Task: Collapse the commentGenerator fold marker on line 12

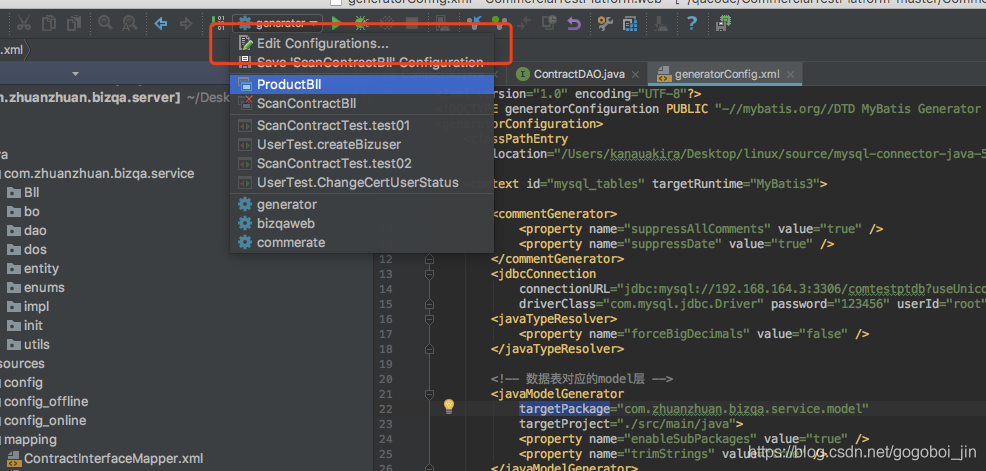Action: click(429, 258)
